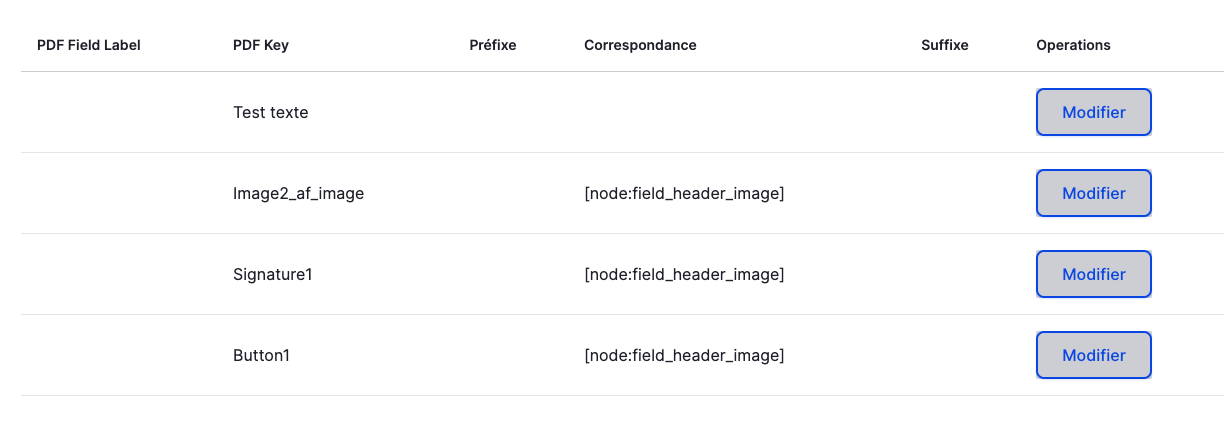Click the Suffixe column header
Image resolution: width=1224 pixels, height=439 pixels.
coord(945,45)
